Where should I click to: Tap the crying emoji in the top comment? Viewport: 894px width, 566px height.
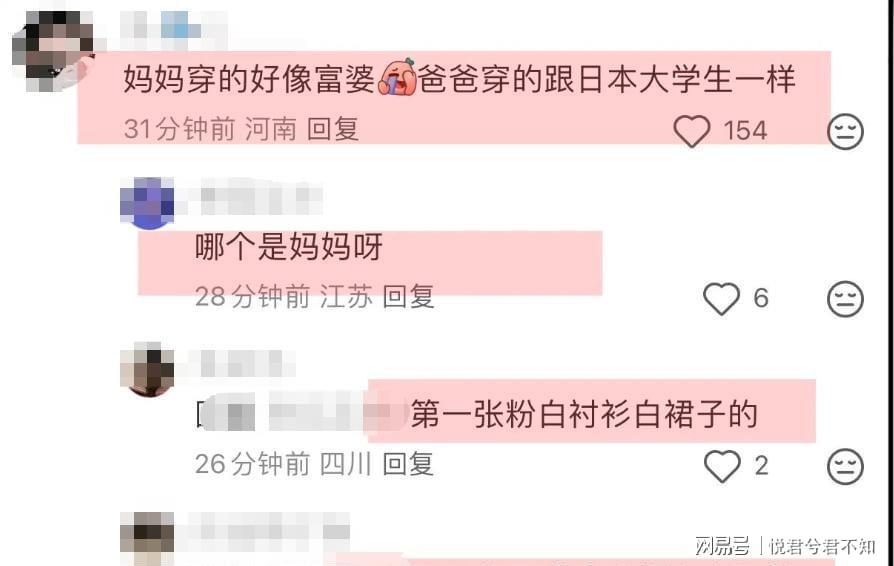coord(397,76)
